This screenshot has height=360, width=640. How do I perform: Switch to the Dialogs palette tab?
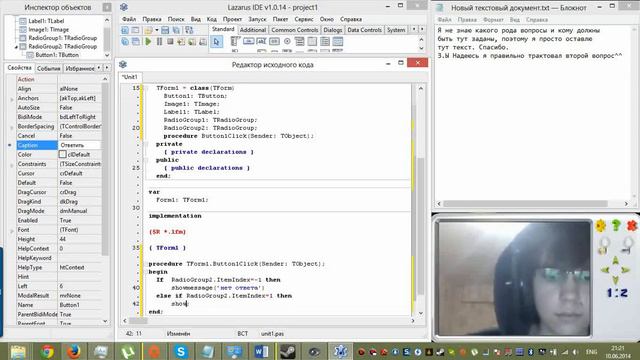pyautogui.click(x=333, y=30)
